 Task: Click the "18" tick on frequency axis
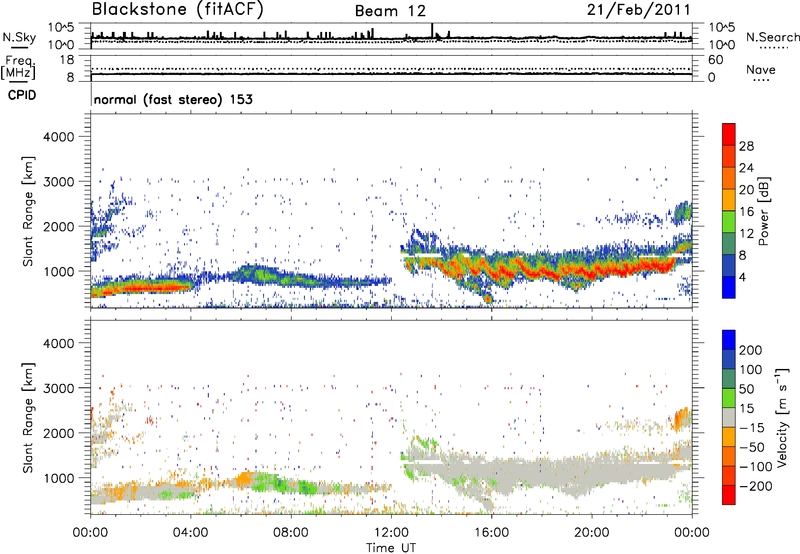pyautogui.click(x=67, y=60)
